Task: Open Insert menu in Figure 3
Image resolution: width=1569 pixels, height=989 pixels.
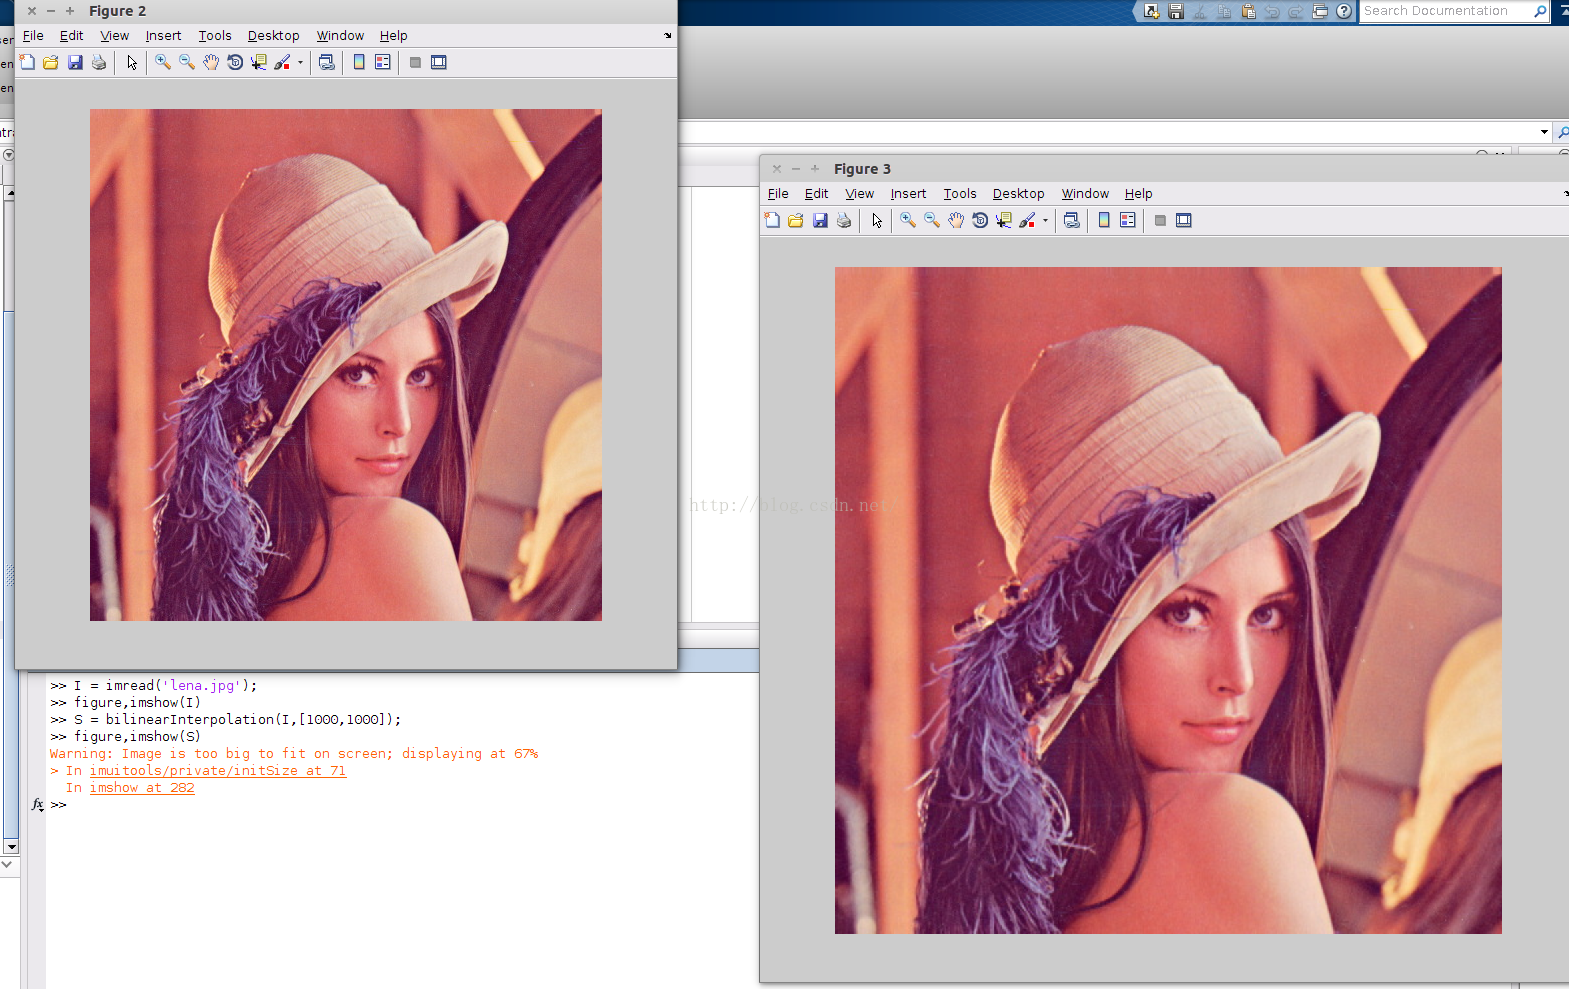Action: pos(908,194)
